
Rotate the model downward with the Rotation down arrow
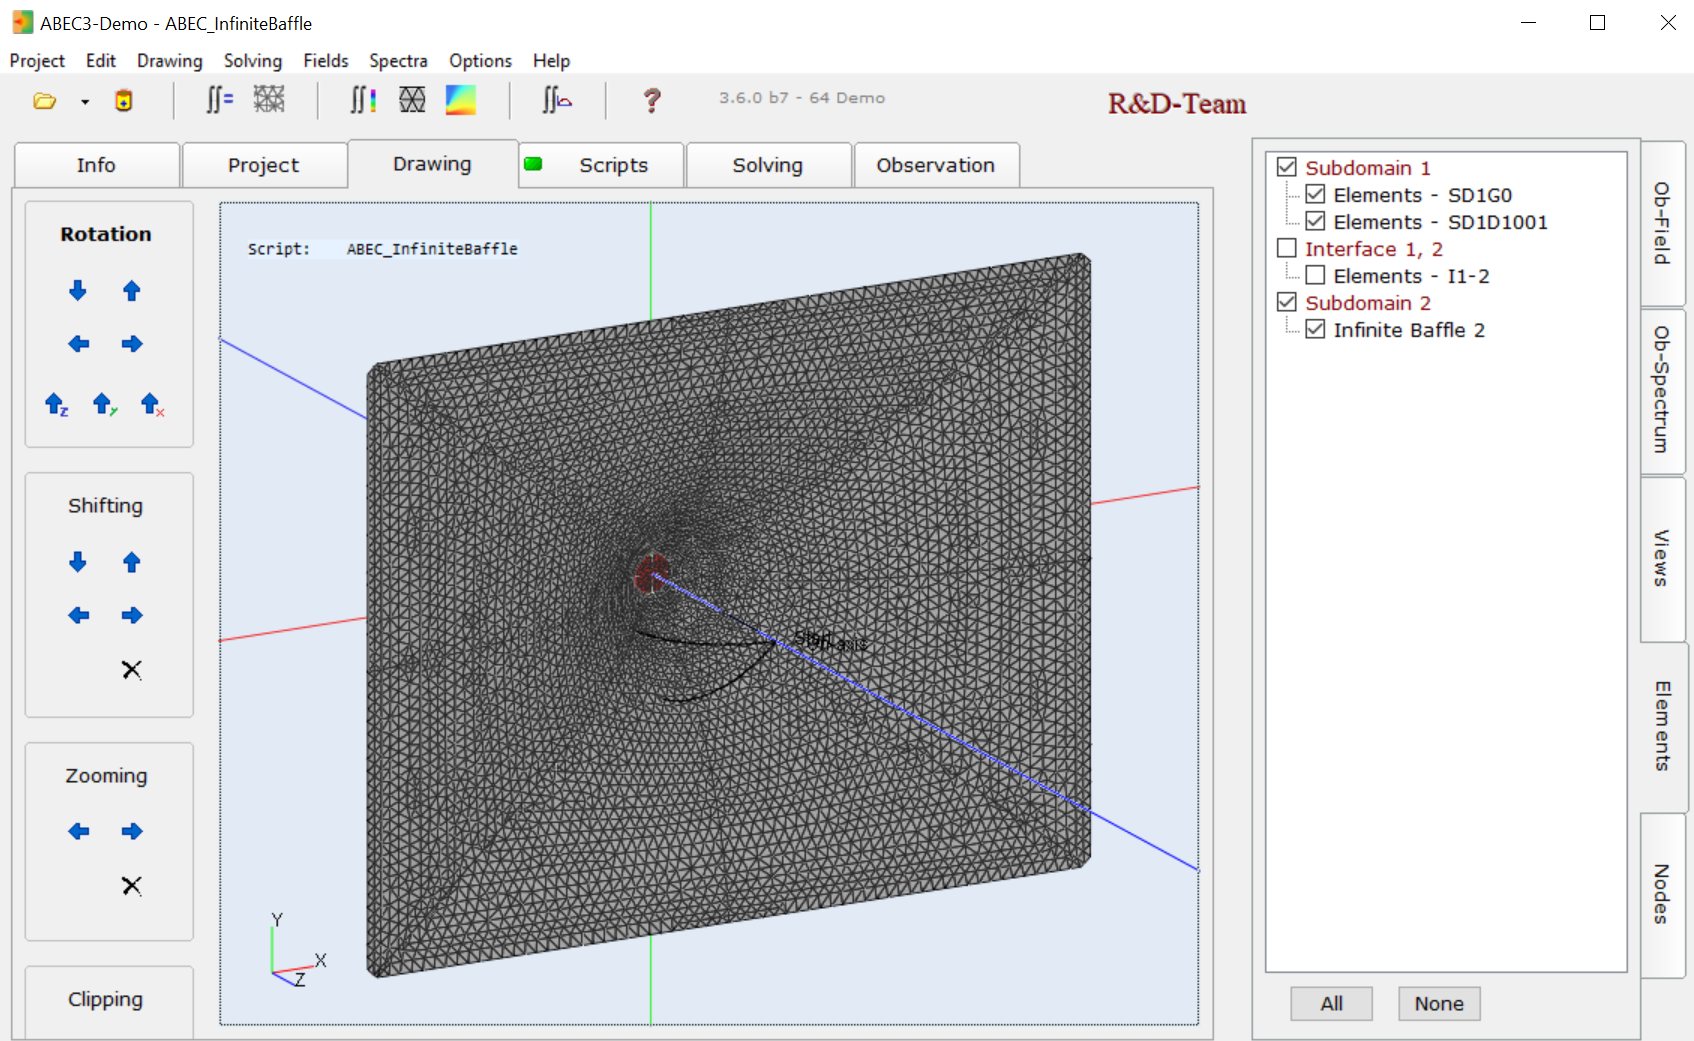78,291
